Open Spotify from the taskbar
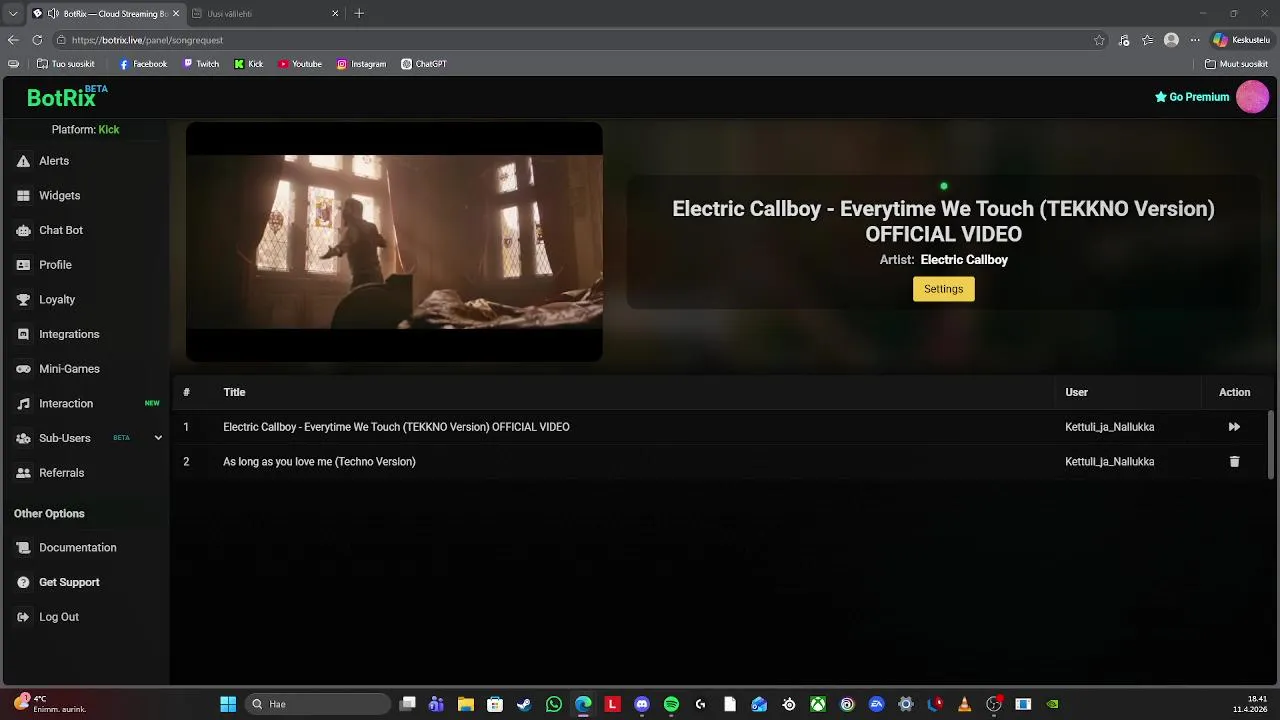1280x720 pixels. tap(671, 704)
